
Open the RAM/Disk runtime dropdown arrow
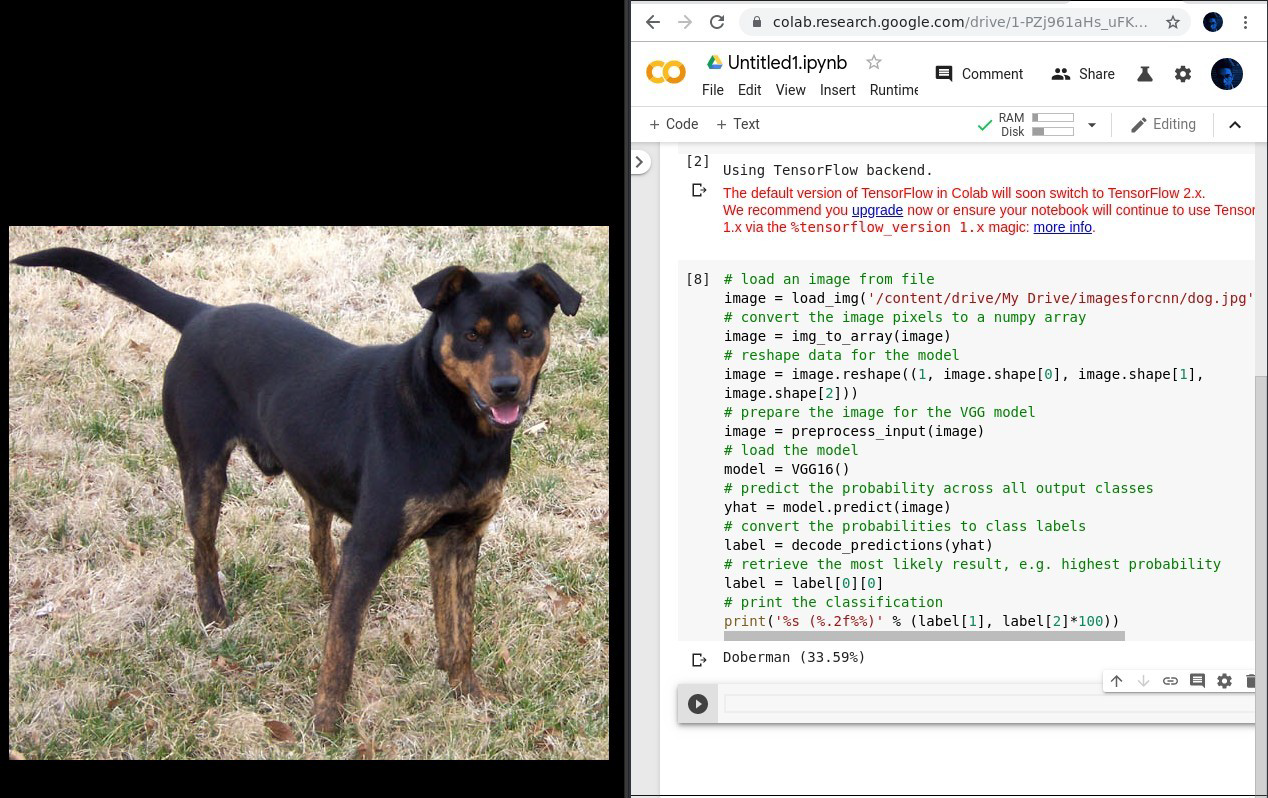click(x=1092, y=125)
